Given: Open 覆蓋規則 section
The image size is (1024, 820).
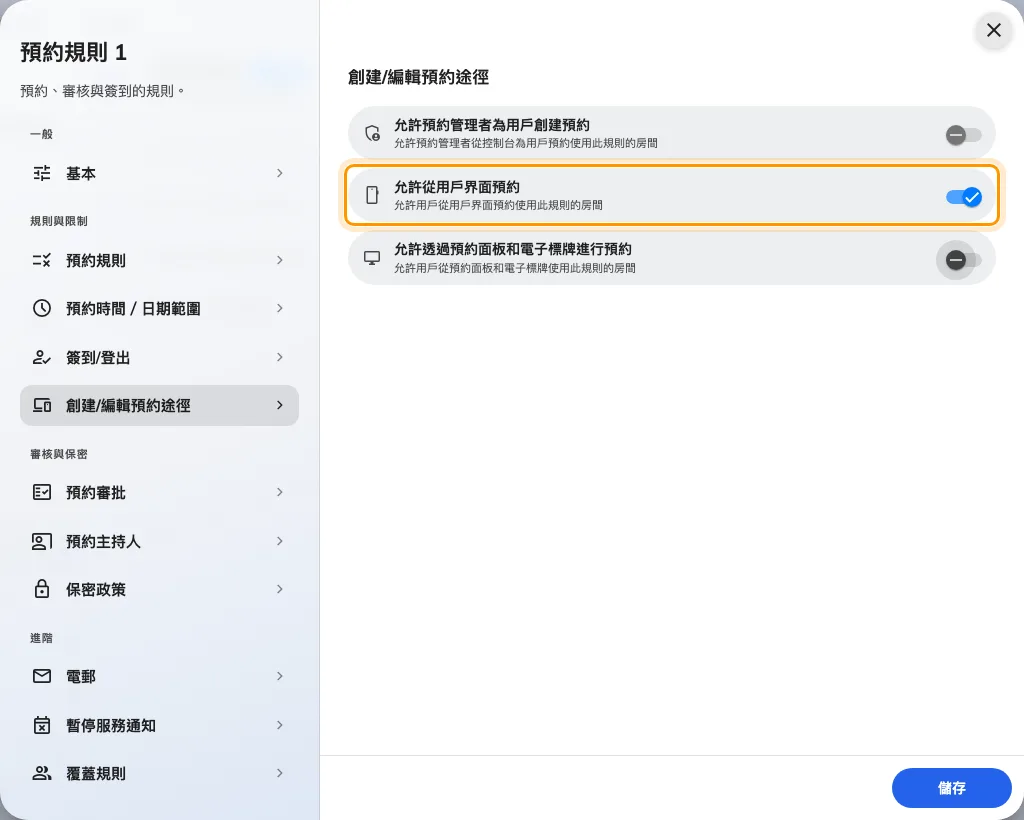Looking at the screenshot, I should coord(159,773).
